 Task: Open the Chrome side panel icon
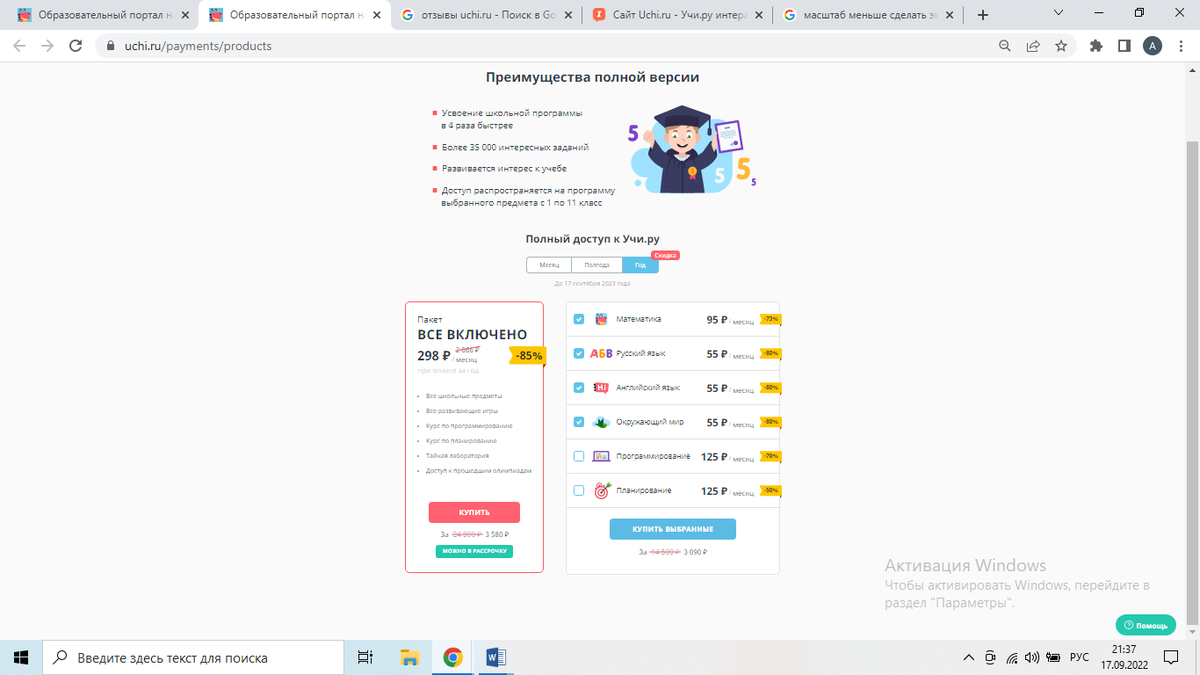1124,46
